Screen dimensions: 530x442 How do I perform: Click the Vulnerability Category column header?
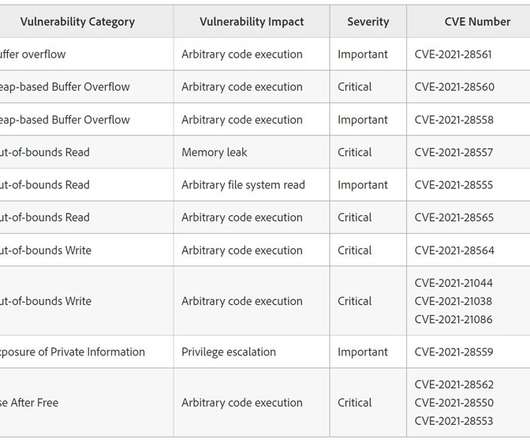pos(77,22)
